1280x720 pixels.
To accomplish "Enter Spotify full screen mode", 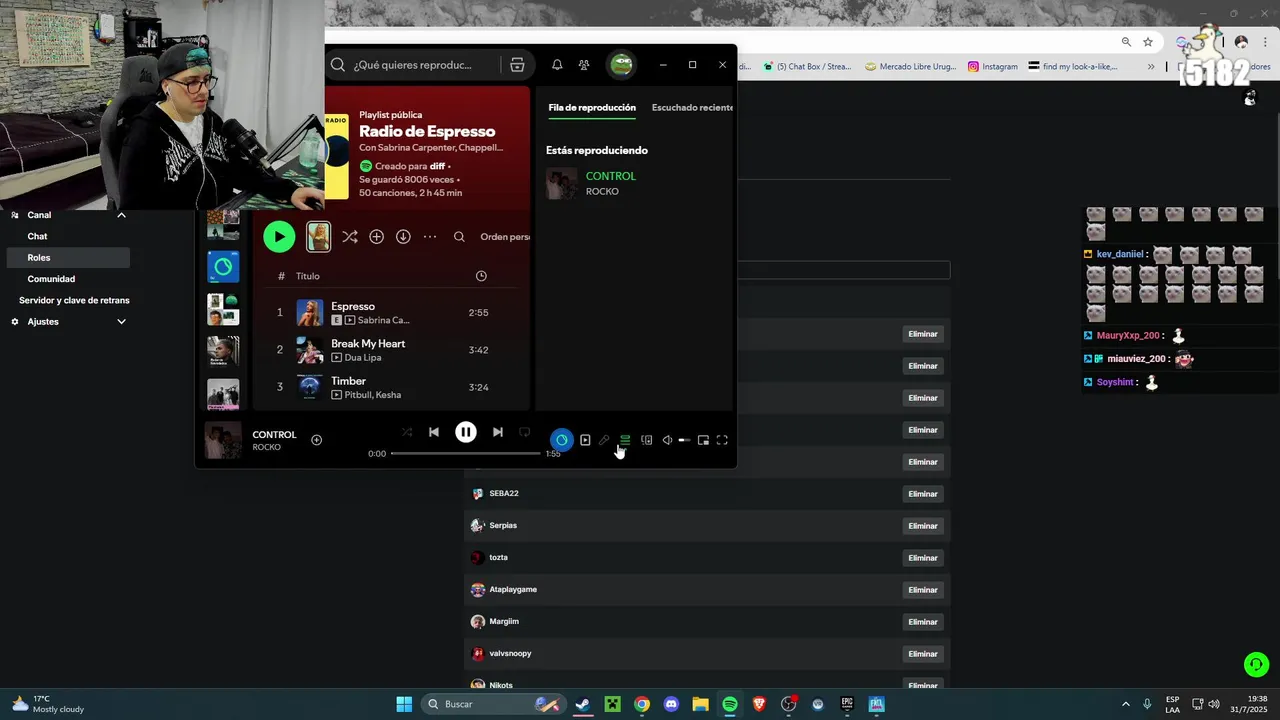I will 722,440.
